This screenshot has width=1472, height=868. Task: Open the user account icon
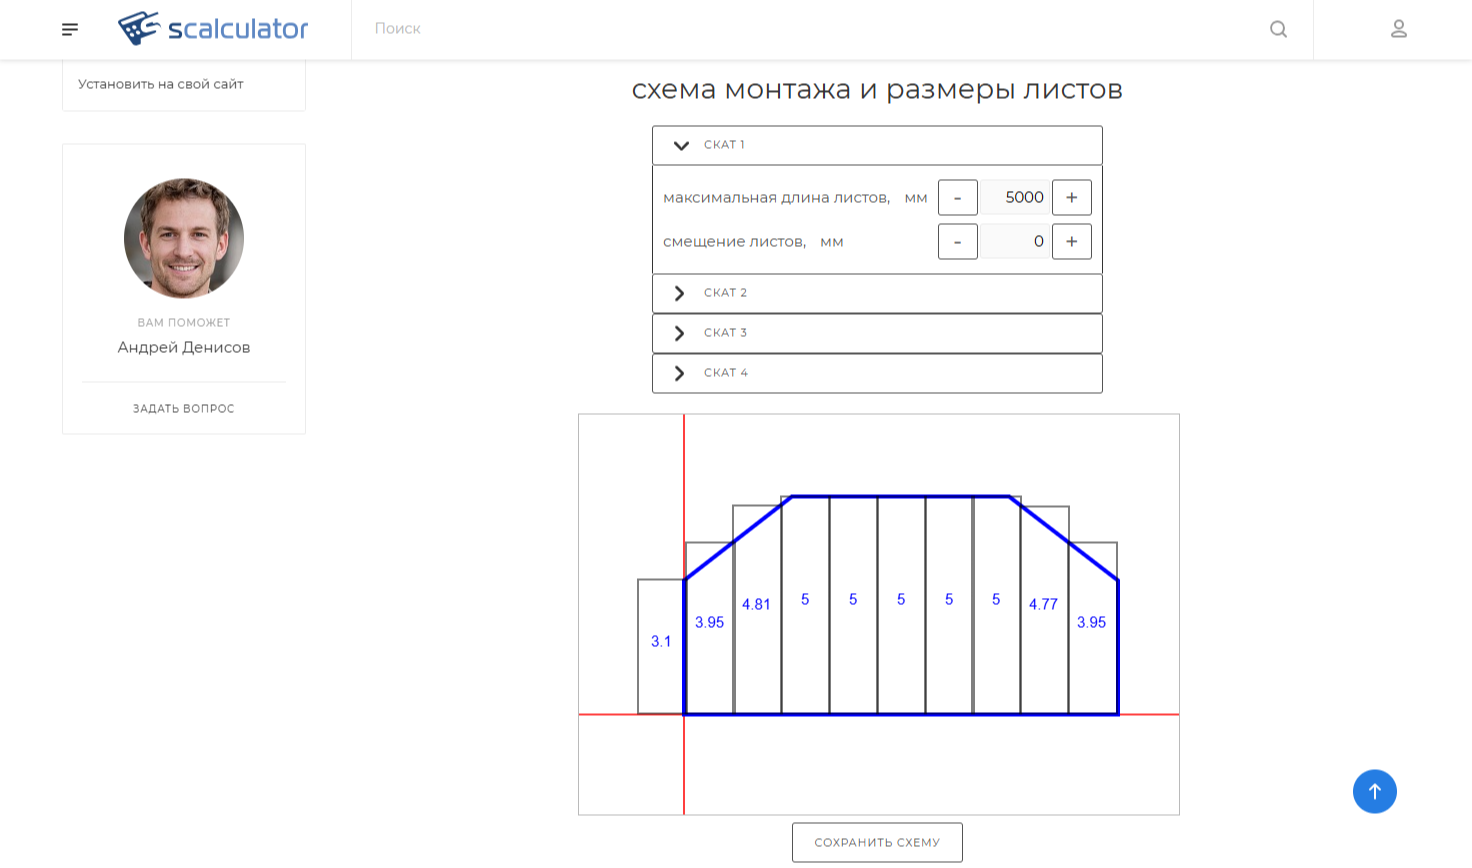pos(1399,29)
